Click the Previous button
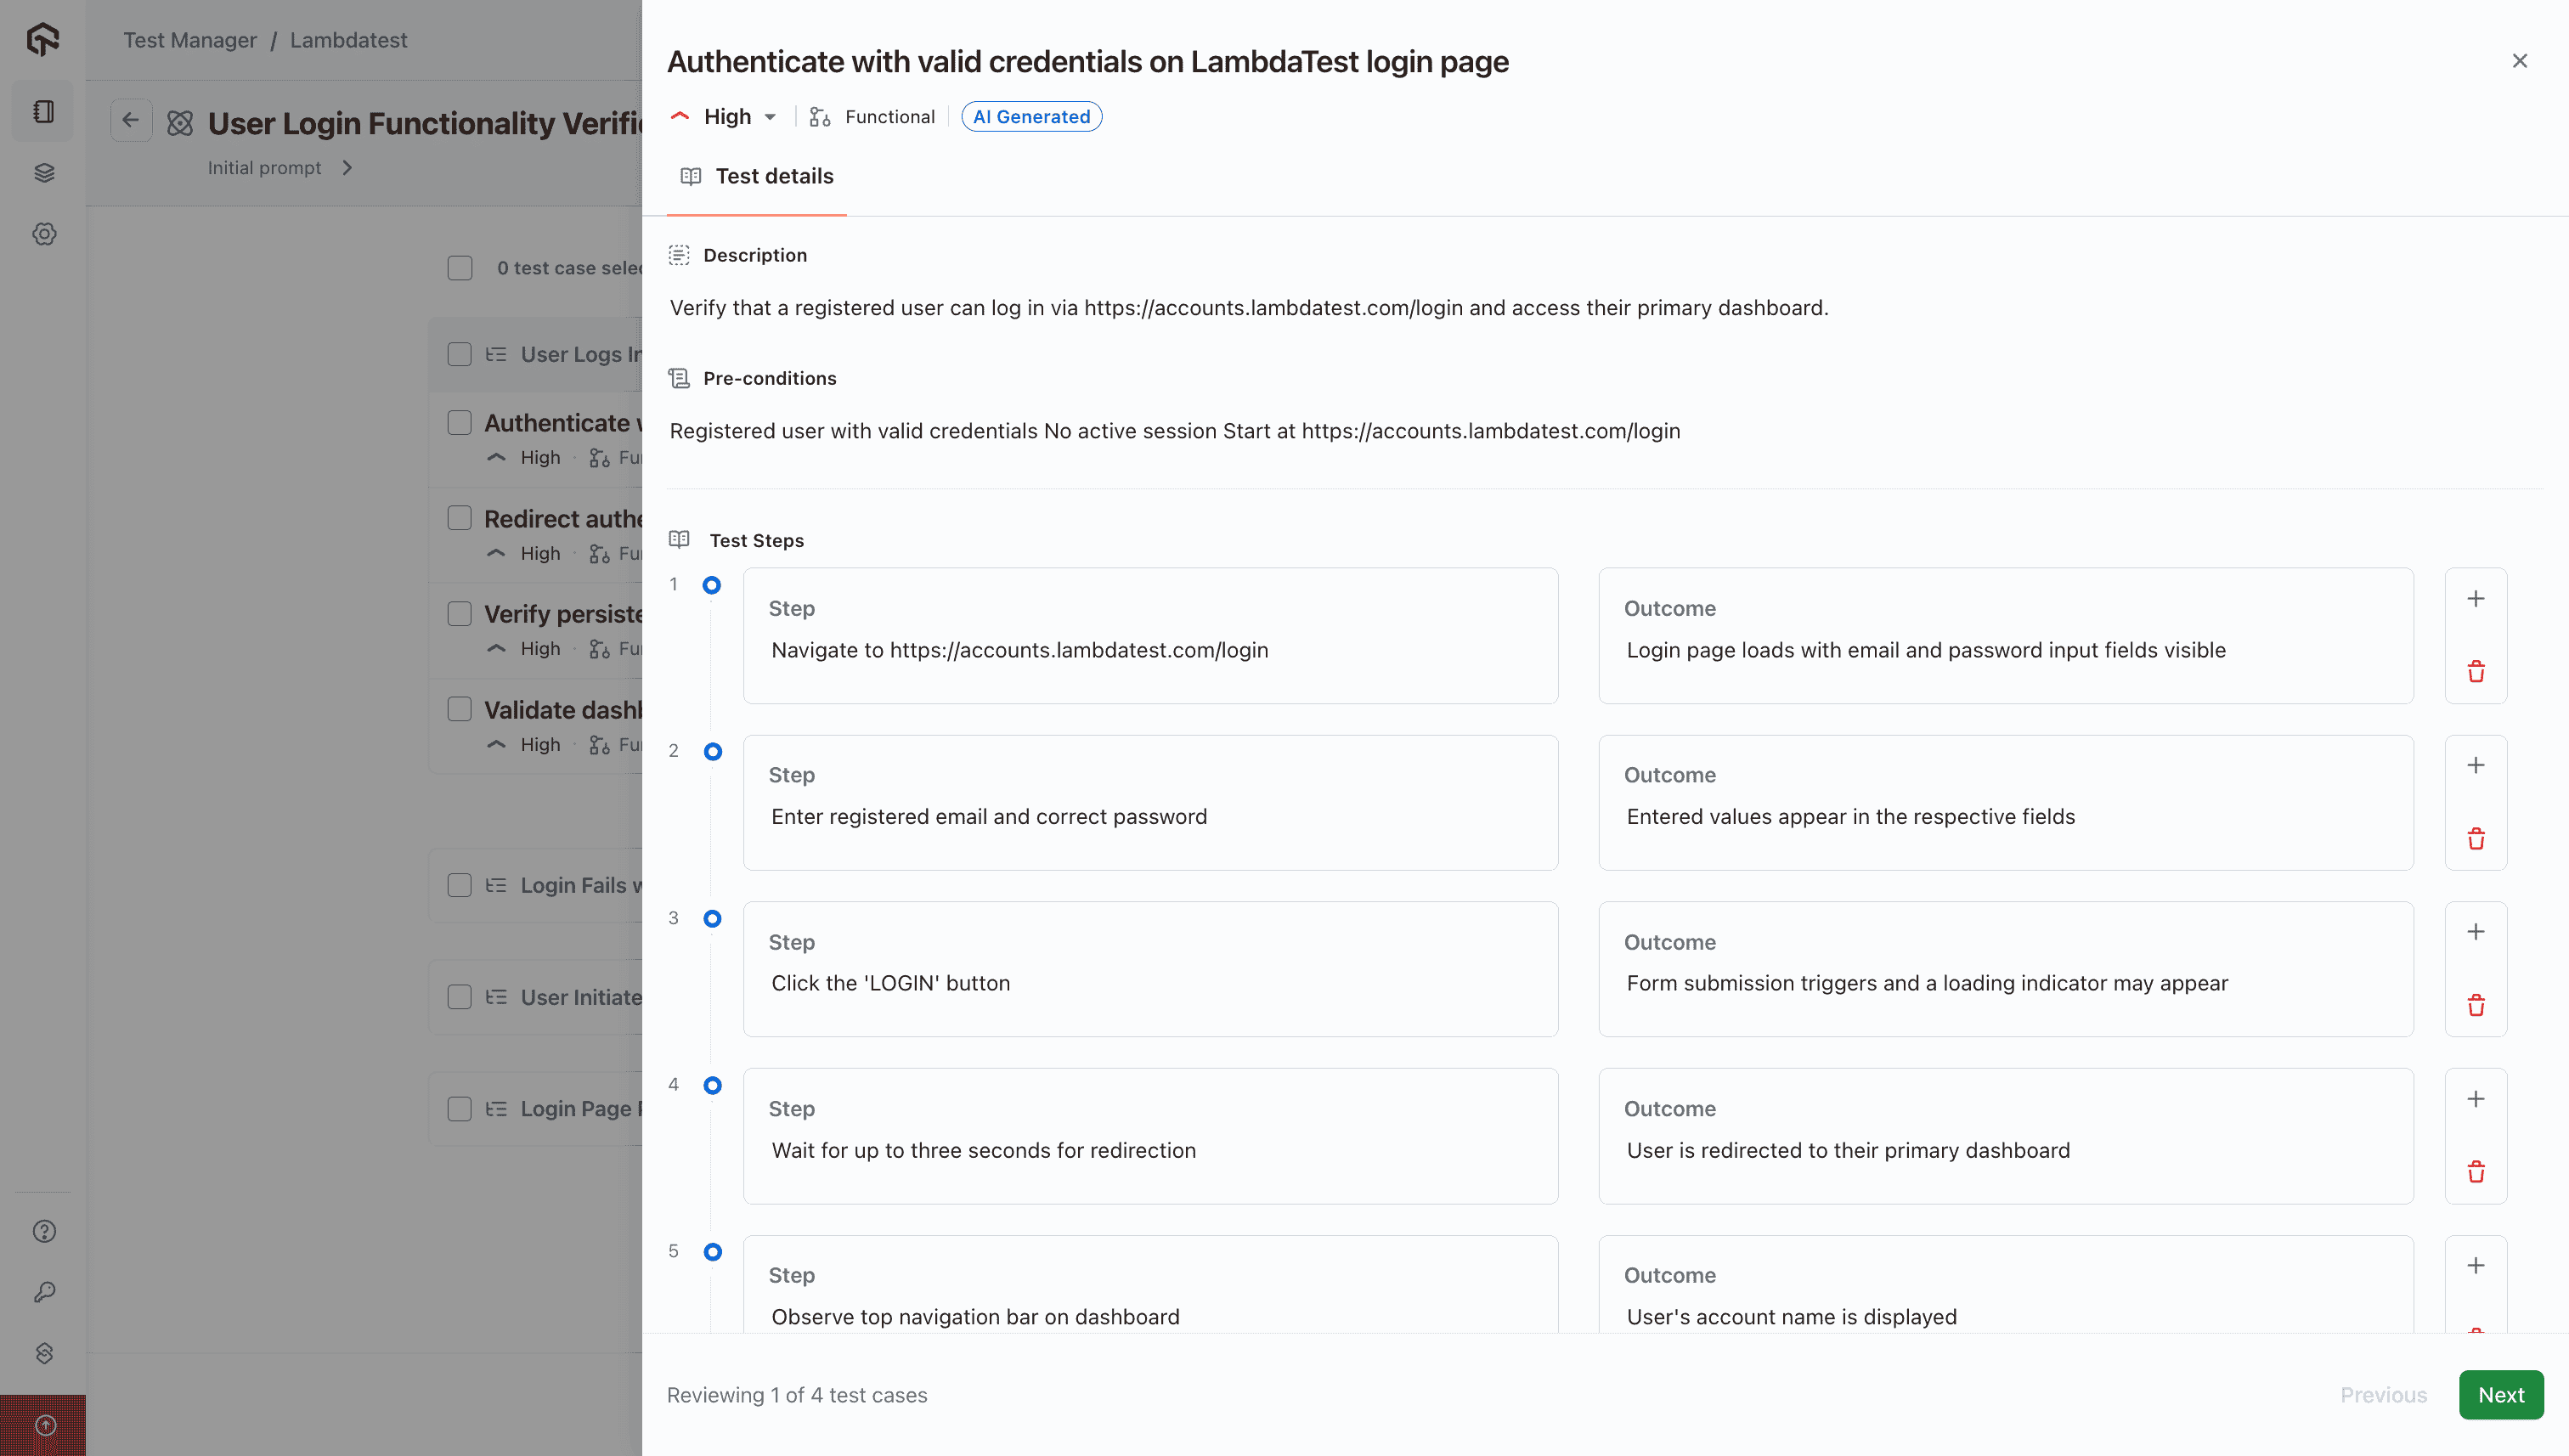Image resolution: width=2569 pixels, height=1456 pixels. [2383, 1395]
